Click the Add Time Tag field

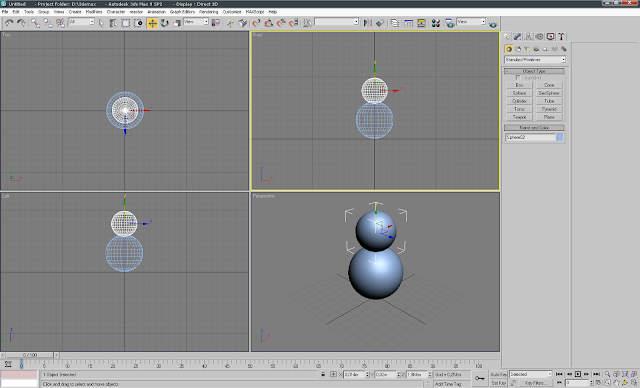(x=451, y=384)
